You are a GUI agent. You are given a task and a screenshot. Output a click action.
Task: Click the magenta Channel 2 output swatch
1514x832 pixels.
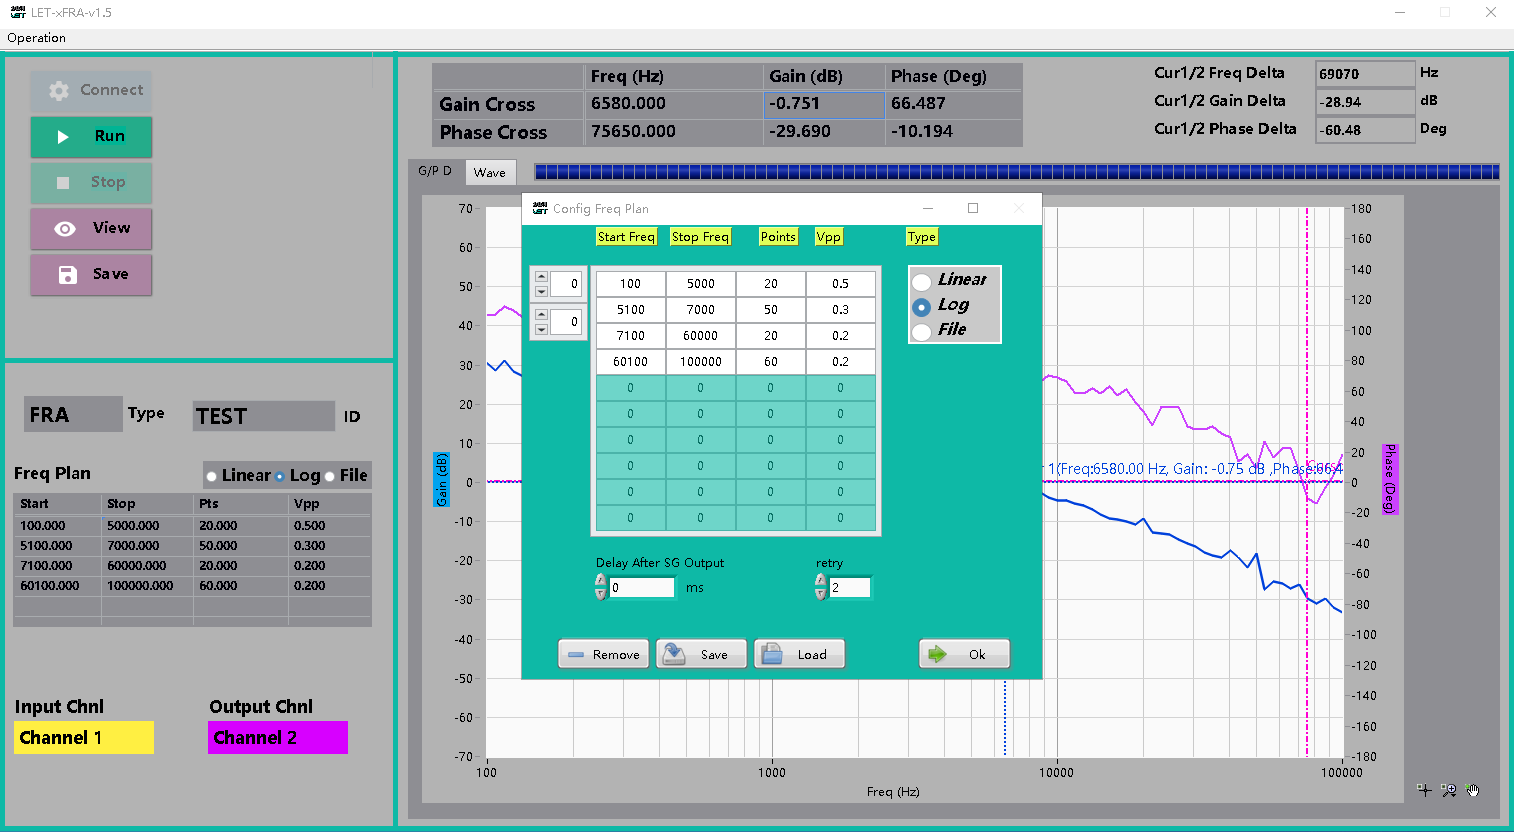click(x=278, y=738)
